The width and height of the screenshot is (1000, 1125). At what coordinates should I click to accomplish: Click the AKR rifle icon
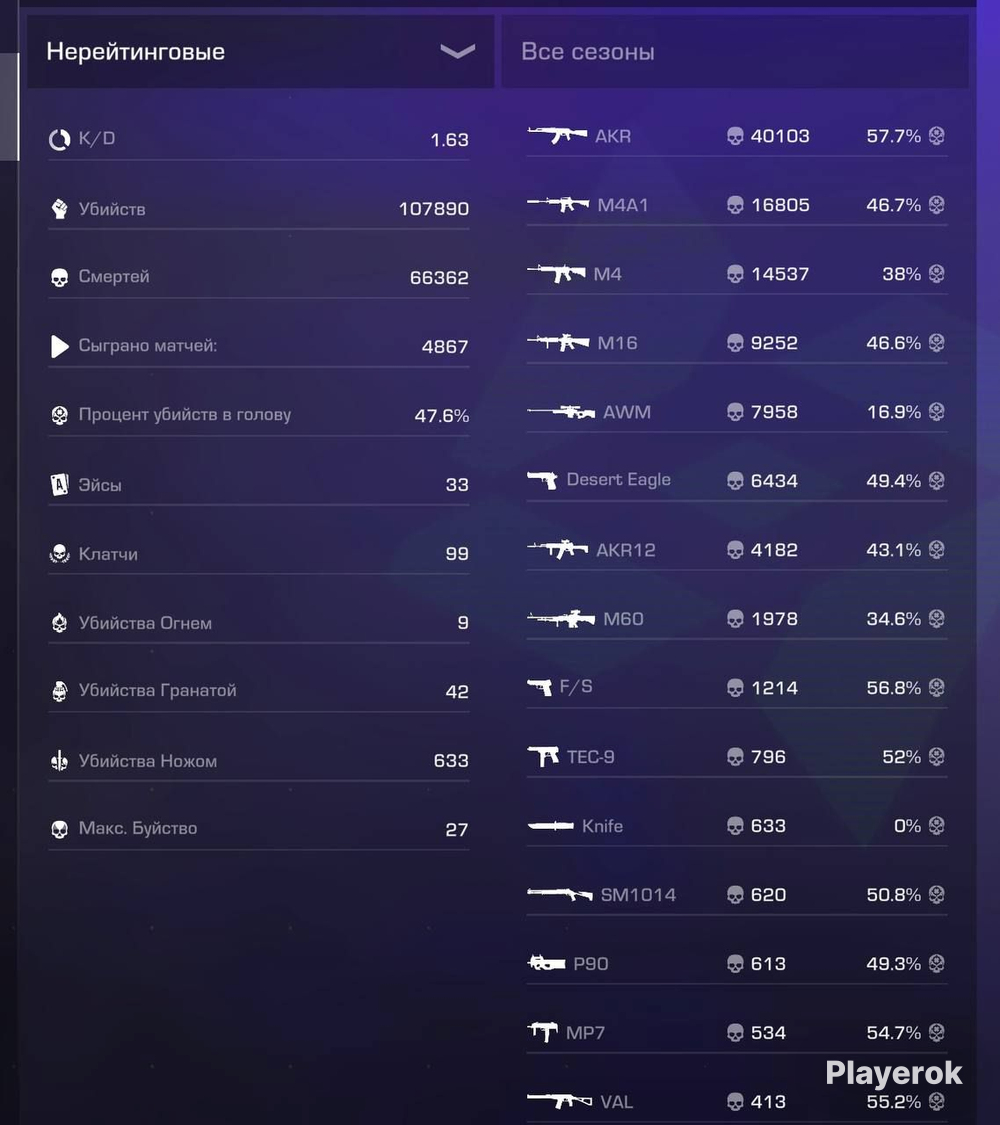[557, 134]
